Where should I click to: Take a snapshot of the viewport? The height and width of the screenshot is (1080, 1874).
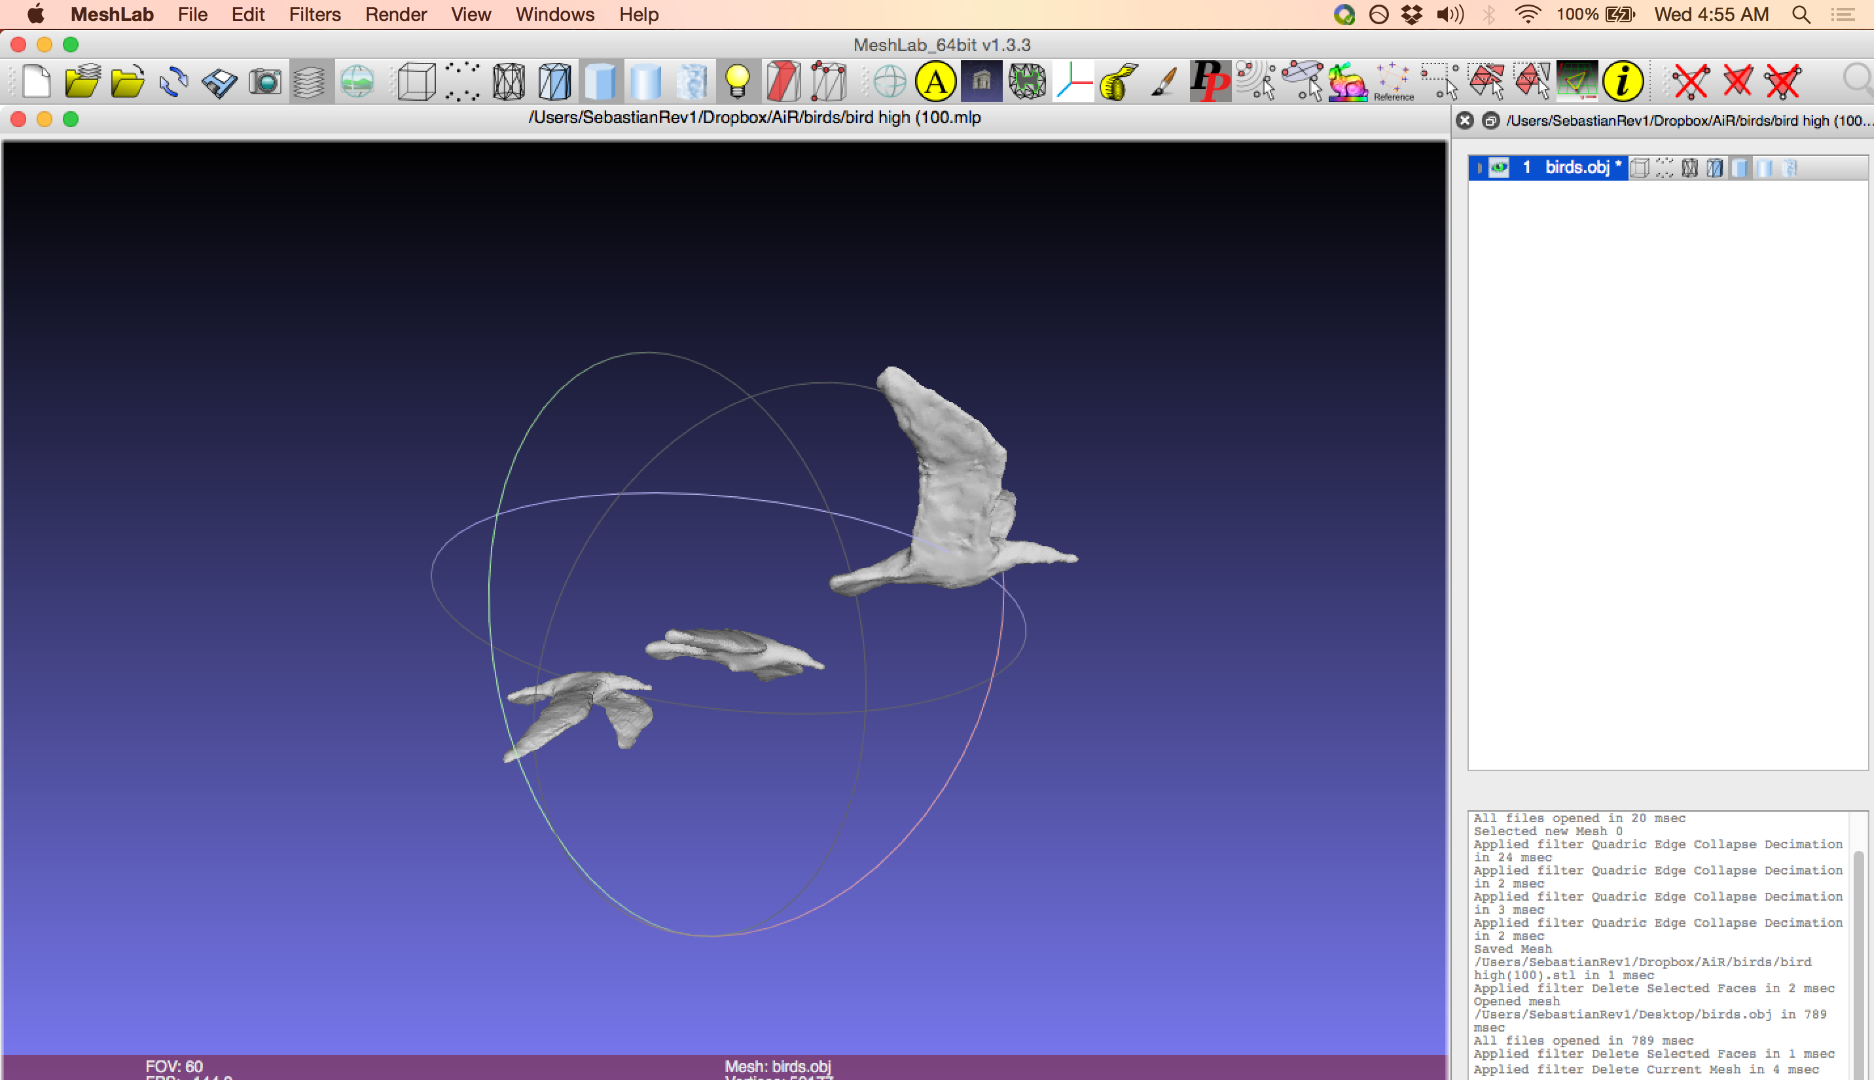click(265, 81)
